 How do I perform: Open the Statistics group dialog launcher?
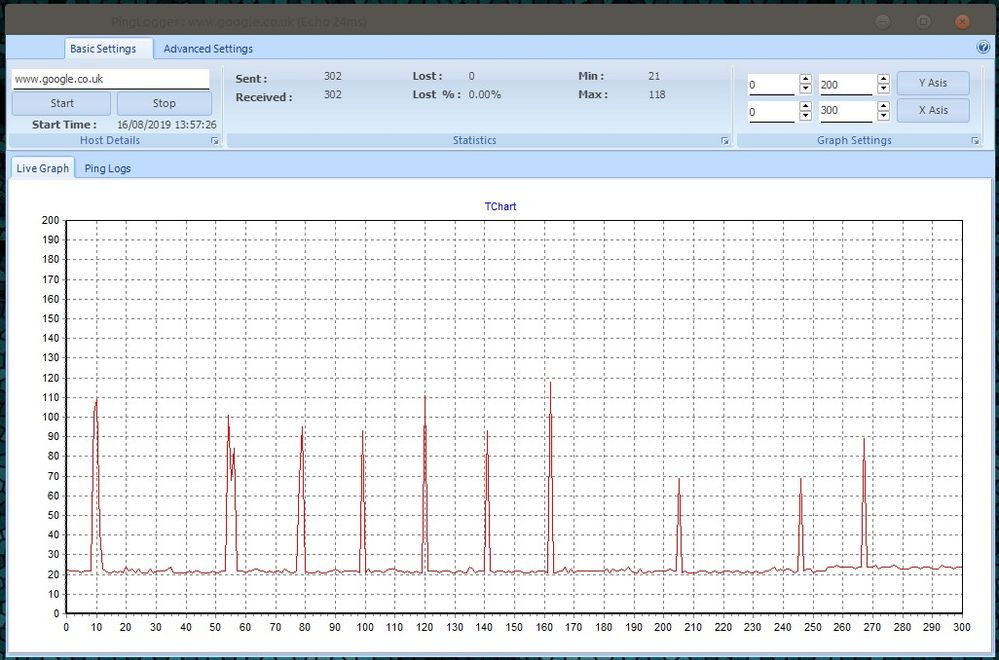coord(725,142)
